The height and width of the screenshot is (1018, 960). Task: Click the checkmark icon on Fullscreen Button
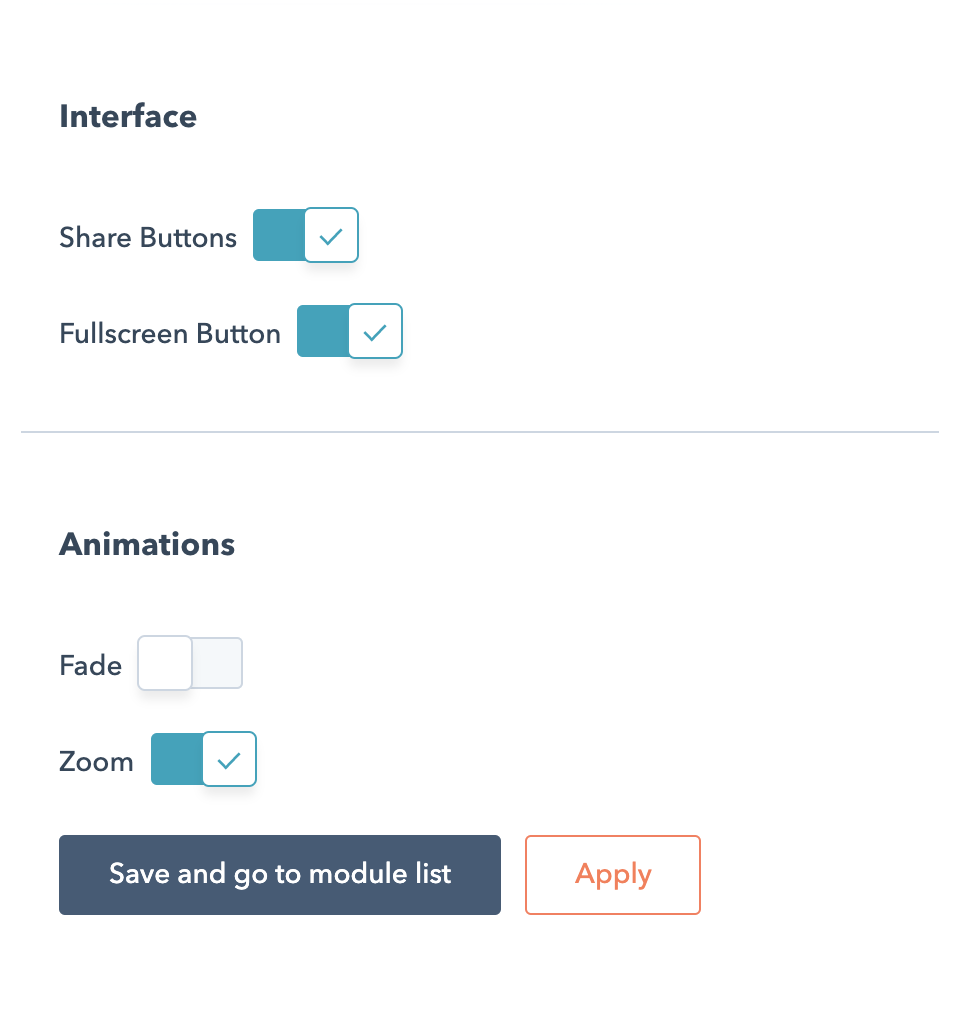(x=375, y=332)
